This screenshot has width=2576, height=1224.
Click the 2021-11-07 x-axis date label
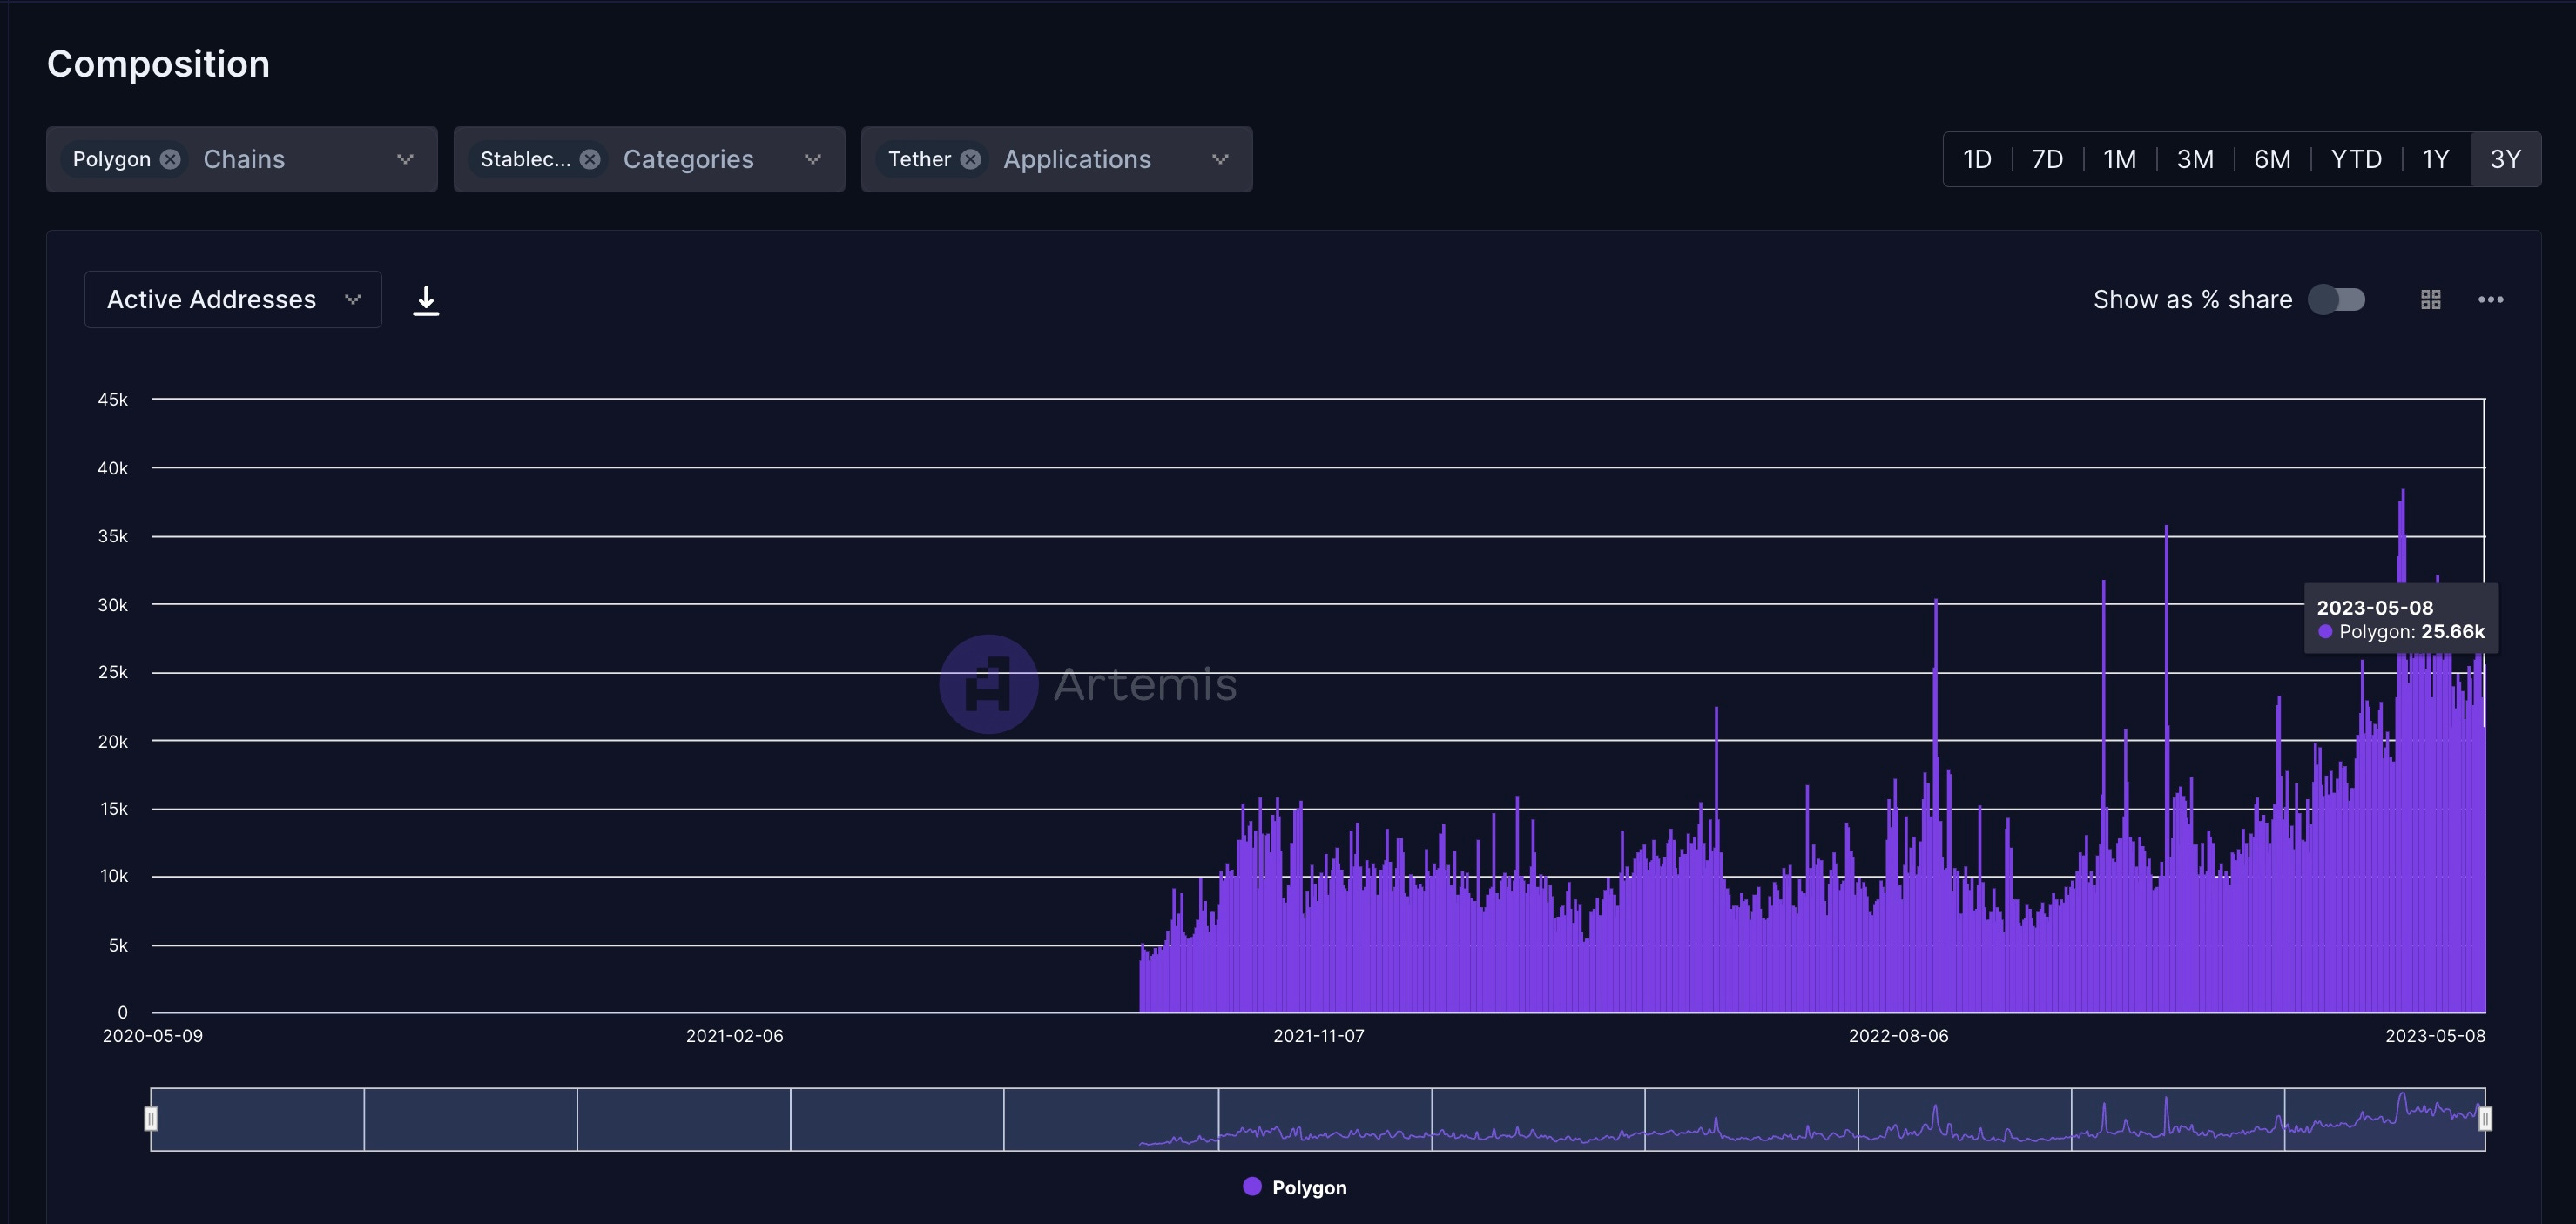pyautogui.click(x=1318, y=1036)
